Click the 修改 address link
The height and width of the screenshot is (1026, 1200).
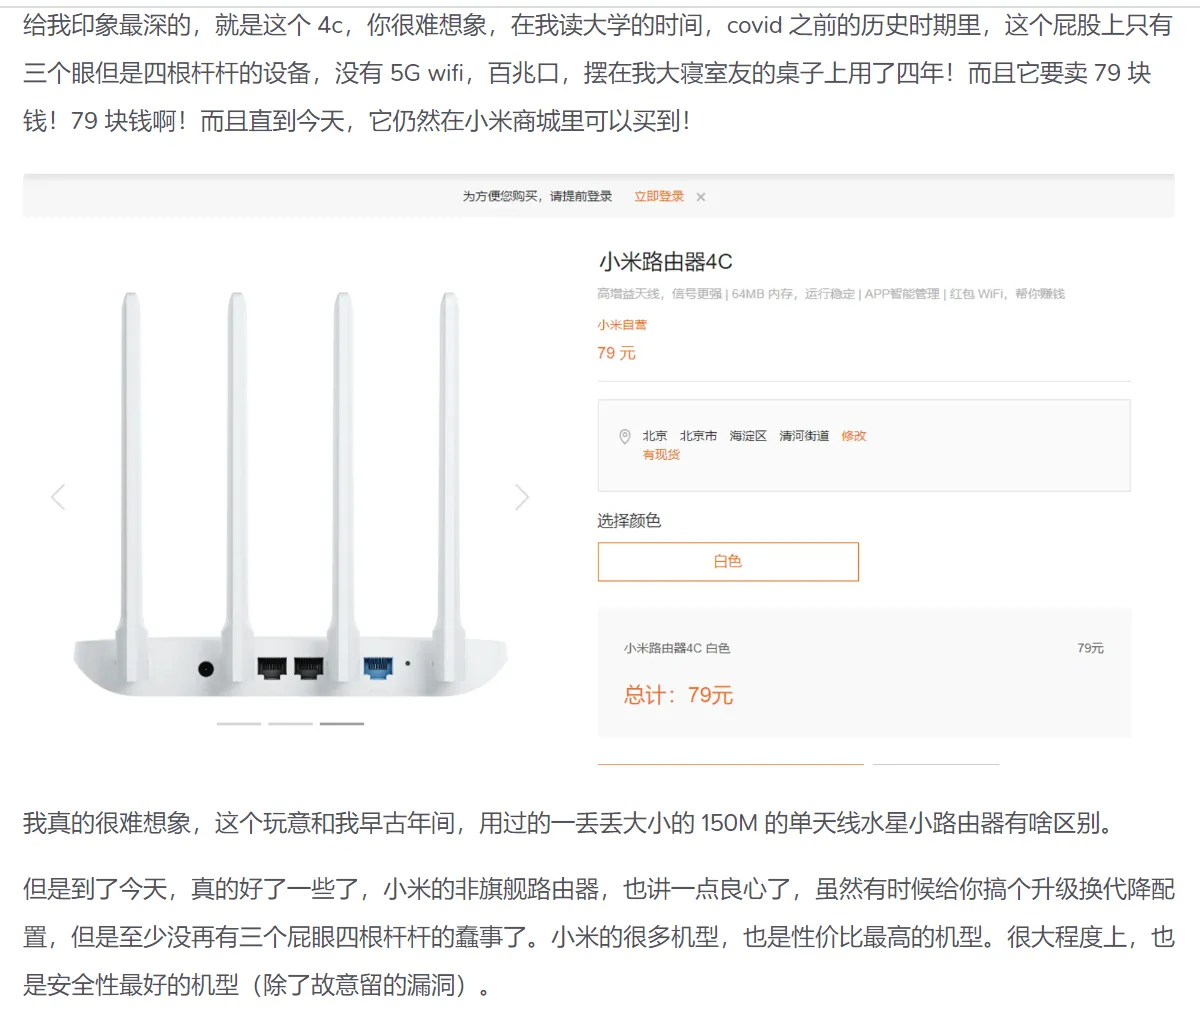coord(853,436)
